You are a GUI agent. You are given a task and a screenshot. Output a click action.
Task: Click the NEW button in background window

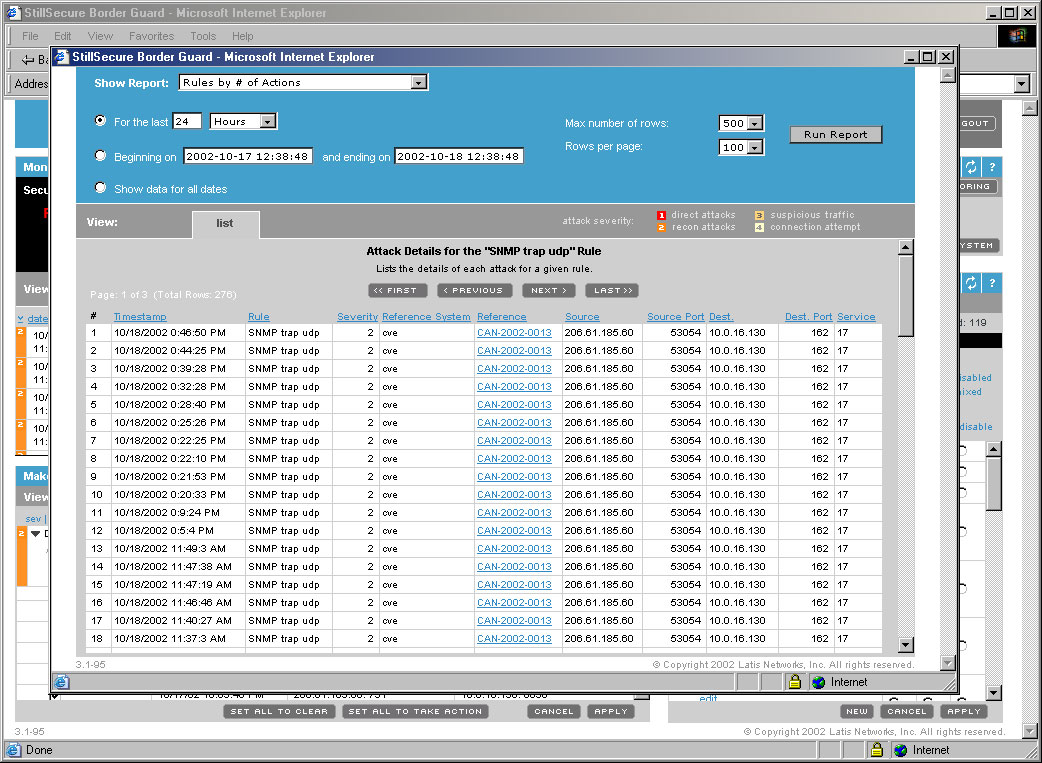click(857, 711)
